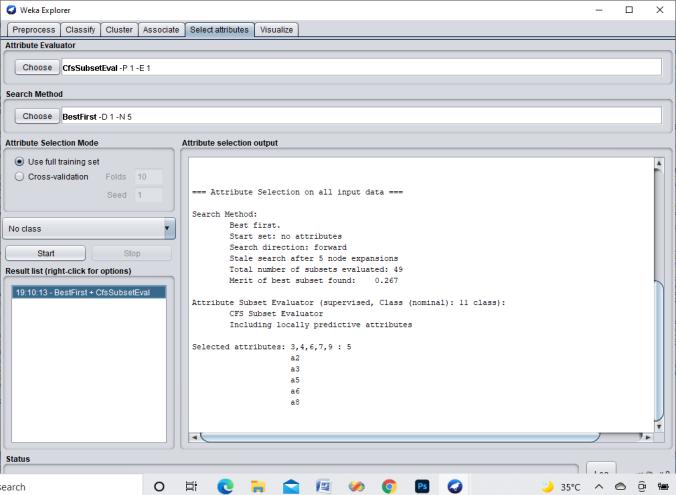Screen dimensions: 676x495
Task: Click the horizontal scrollbar thumb in output
Action: pyautogui.click(x=400, y=437)
